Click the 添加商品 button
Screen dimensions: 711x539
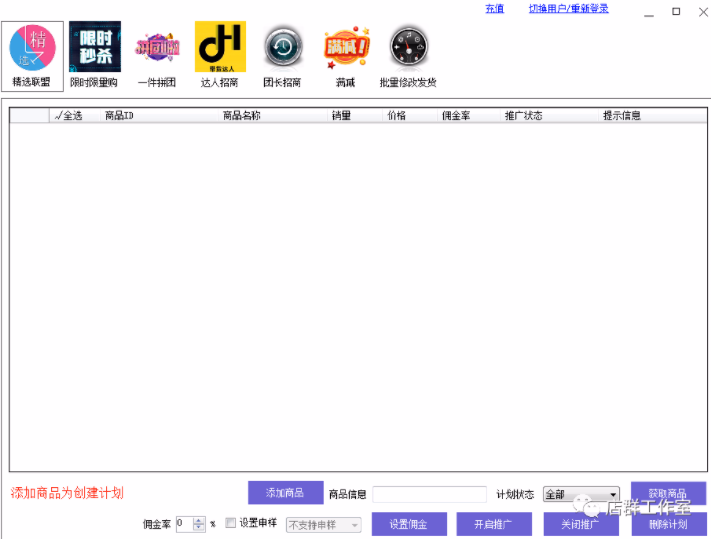(286, 493)
